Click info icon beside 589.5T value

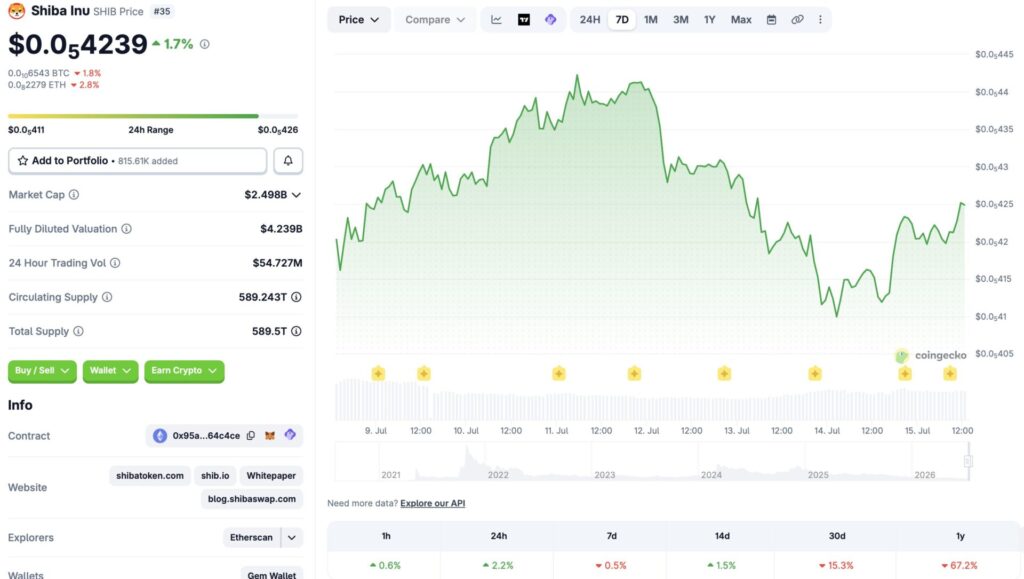(x=296, y=331)
